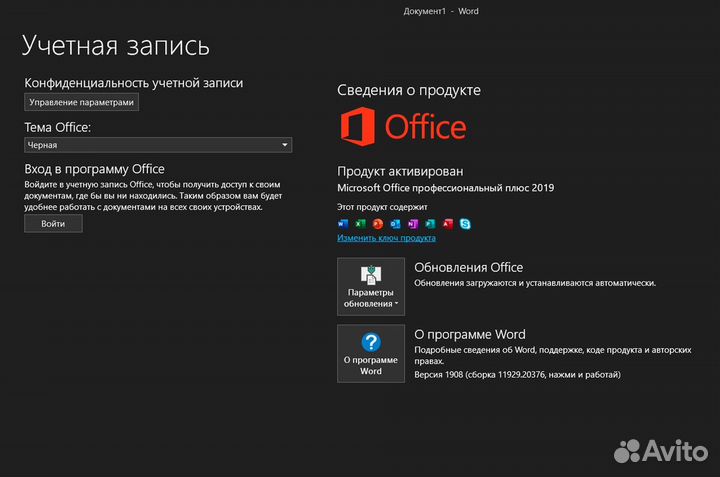Select the Продукт активирован text

[x=400, y=171]
